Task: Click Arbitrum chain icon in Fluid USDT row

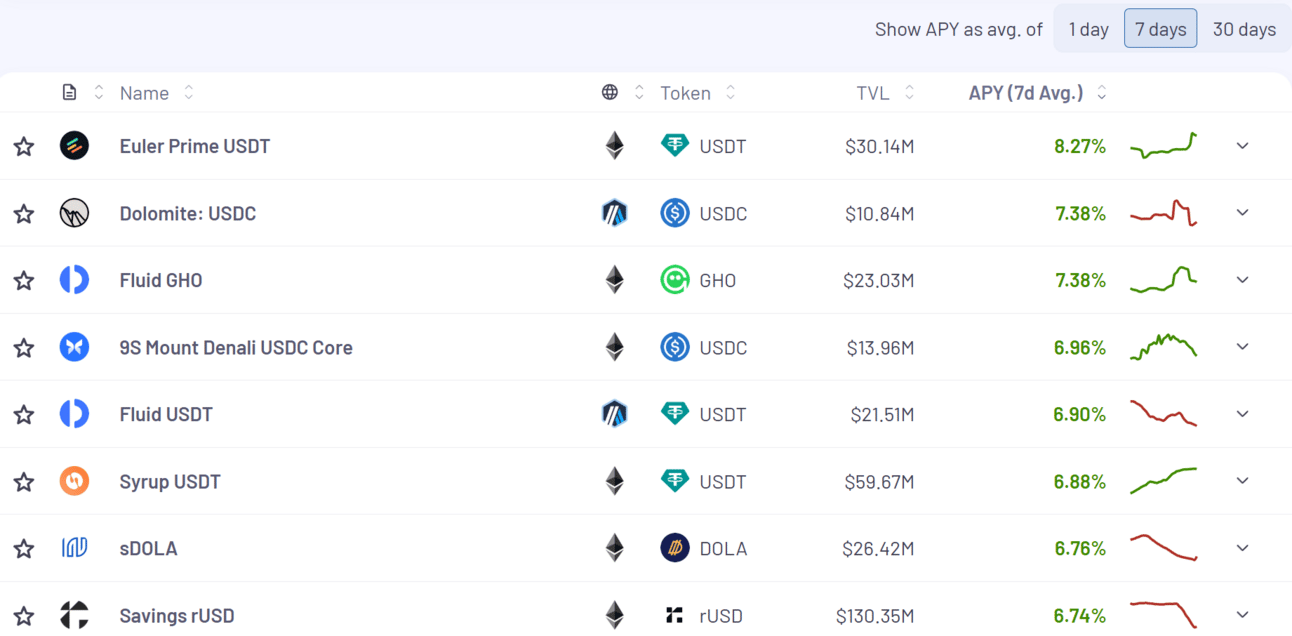Action: click(614, 414)
